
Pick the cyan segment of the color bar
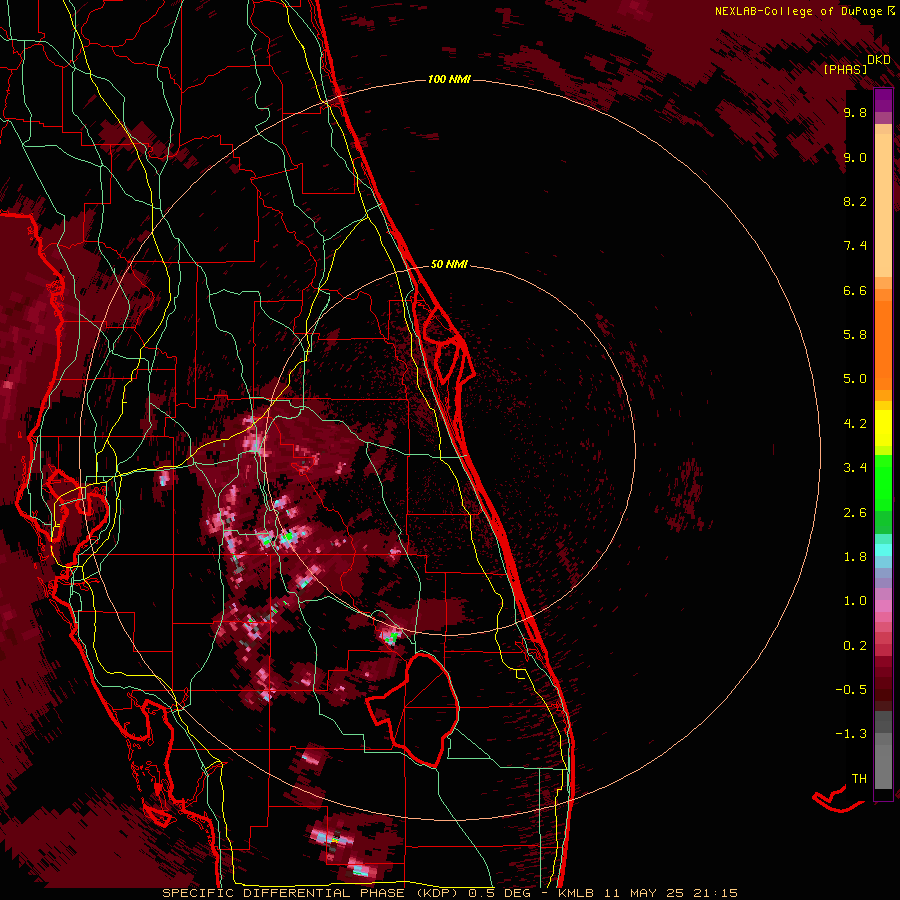(x=883, y=550)
